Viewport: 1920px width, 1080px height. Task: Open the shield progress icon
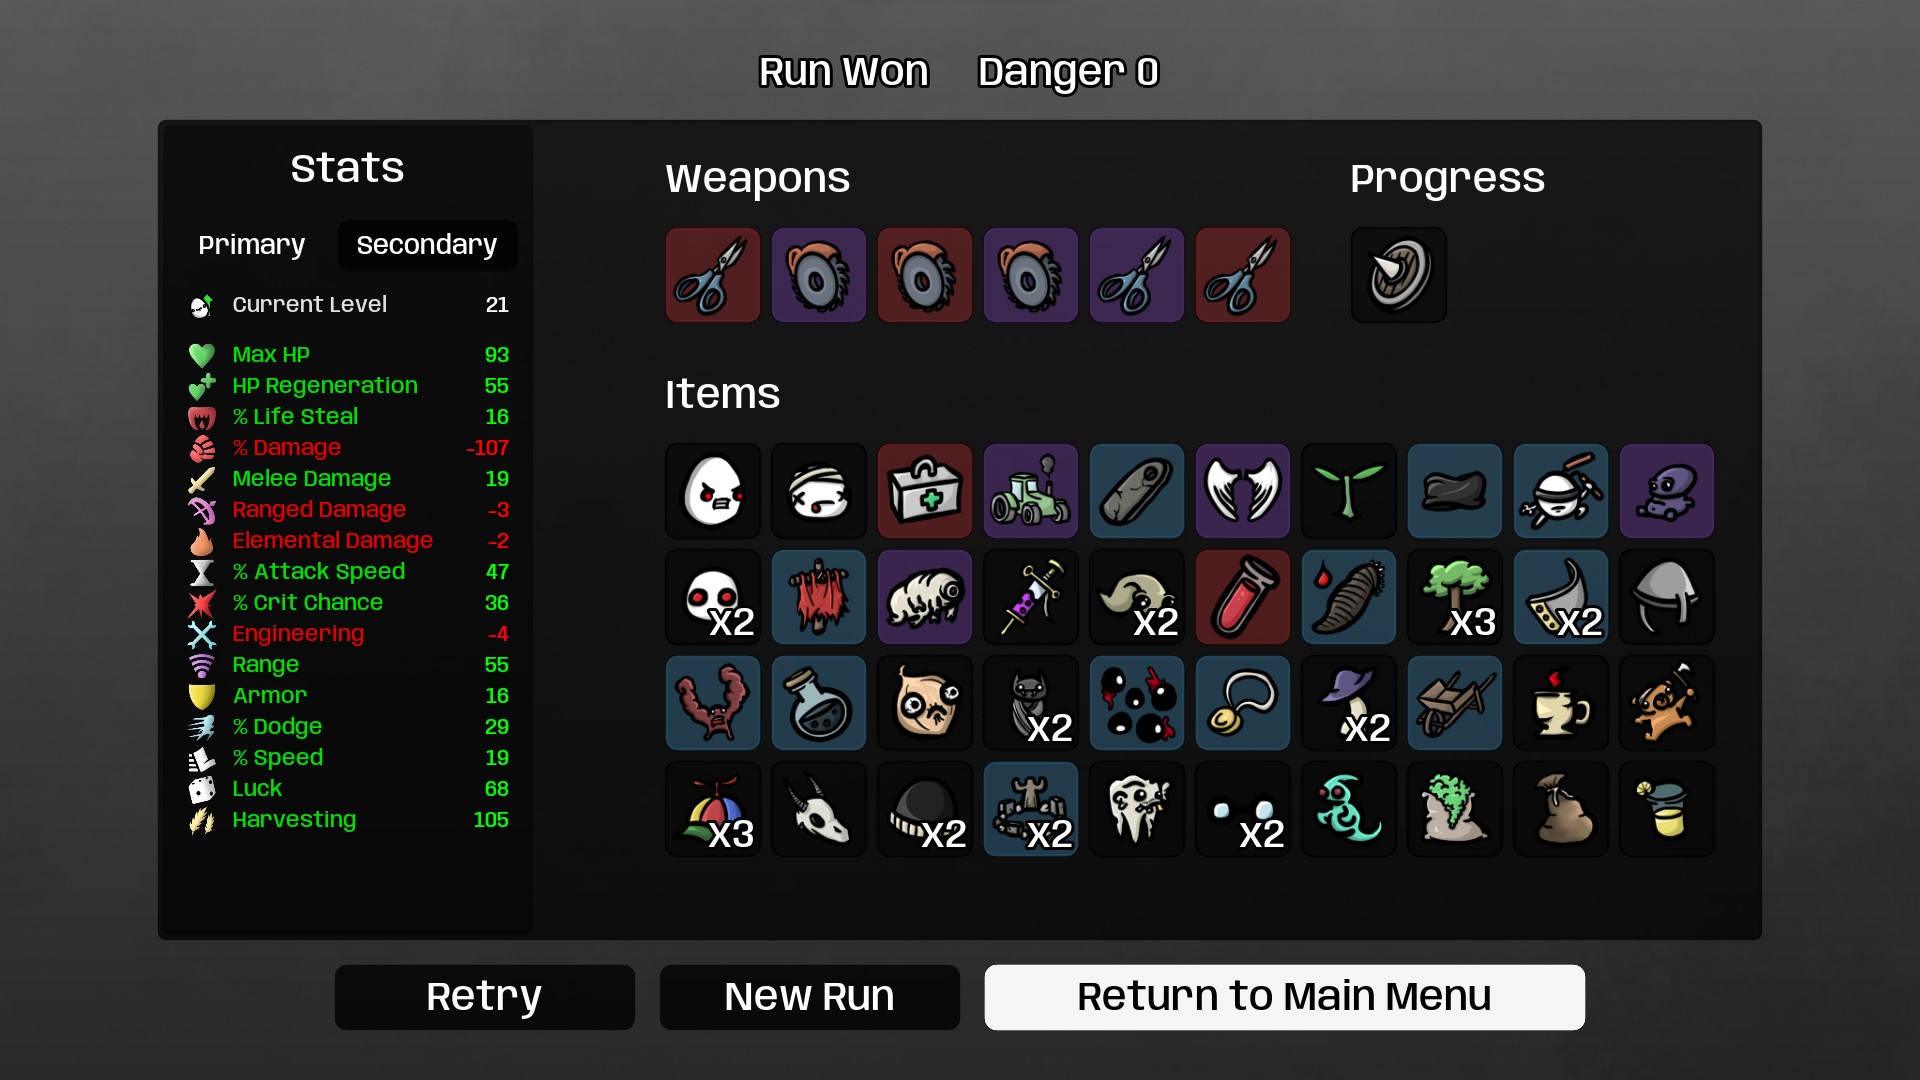click(1399, 275)
